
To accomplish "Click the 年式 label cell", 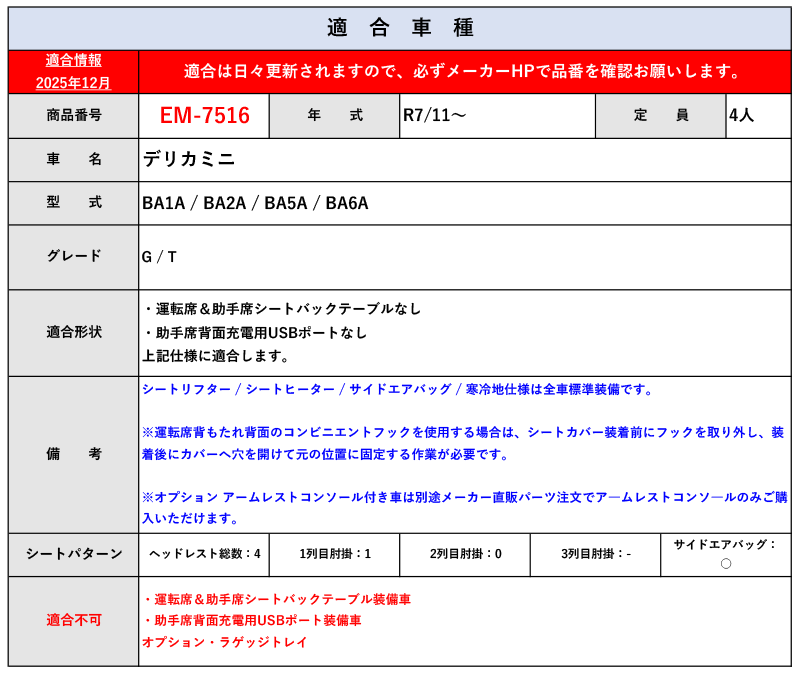I will (x=334, y=116).
